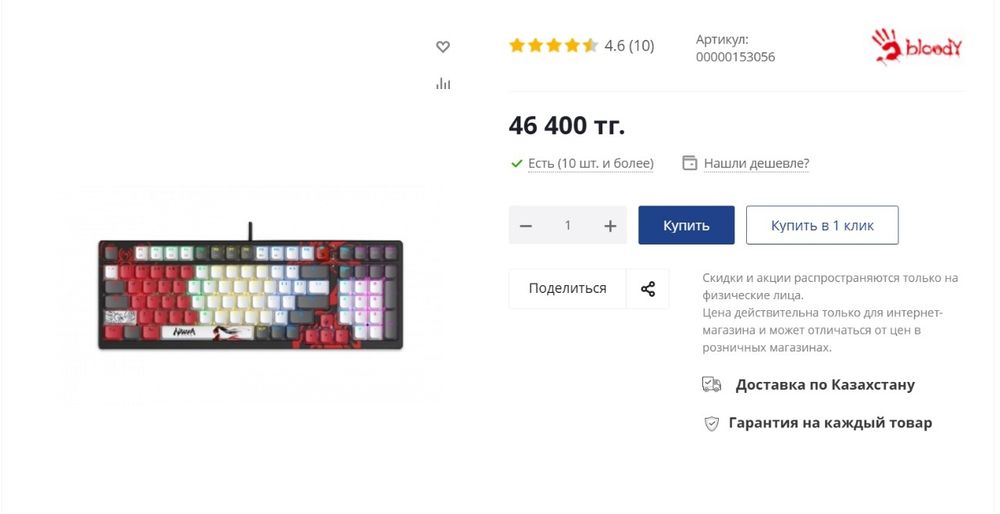Click the "Поделиться" button
This screenshot has width=1000, height=514.
tap(567, 289)
